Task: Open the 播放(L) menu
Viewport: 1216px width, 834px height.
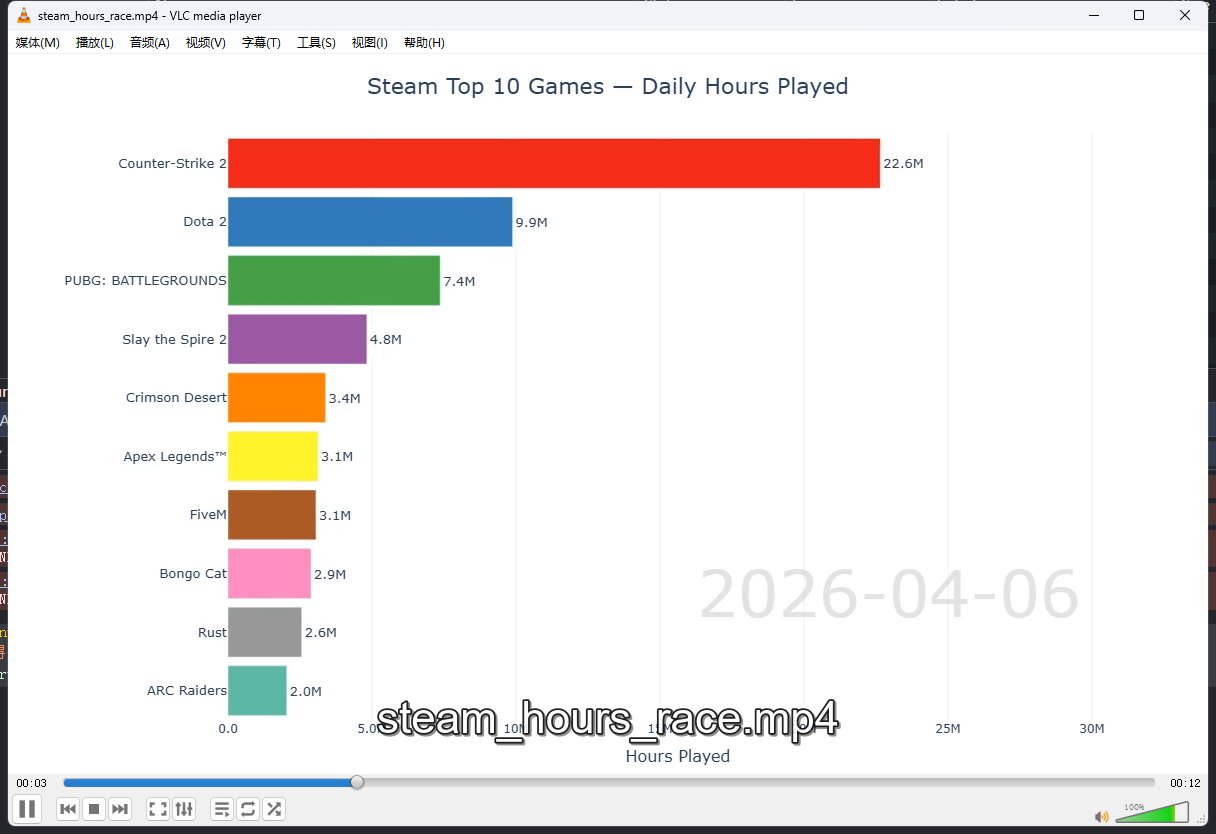Action: pyautogui.click(x=95, y=43)
